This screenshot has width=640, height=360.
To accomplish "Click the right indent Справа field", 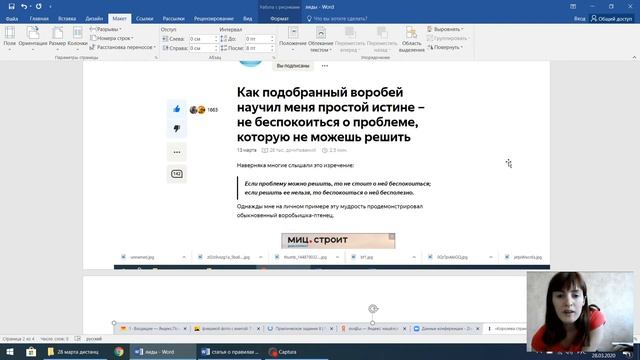I will [x=201, y=48].
